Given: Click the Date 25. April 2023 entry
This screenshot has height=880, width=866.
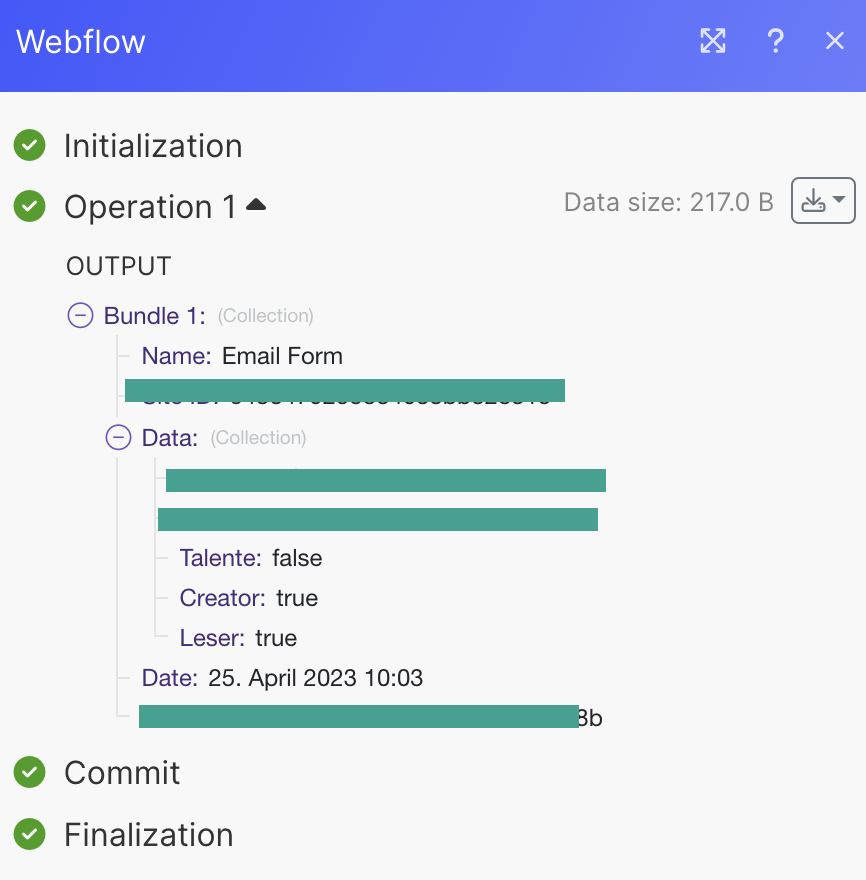Looking at the screenshot, I should [x=282, y=678].
